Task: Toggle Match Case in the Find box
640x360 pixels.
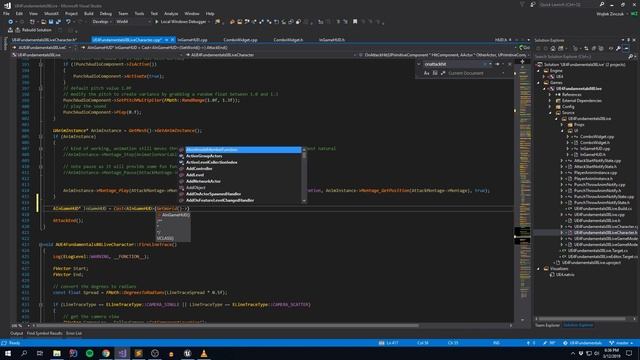Action: 427,73
